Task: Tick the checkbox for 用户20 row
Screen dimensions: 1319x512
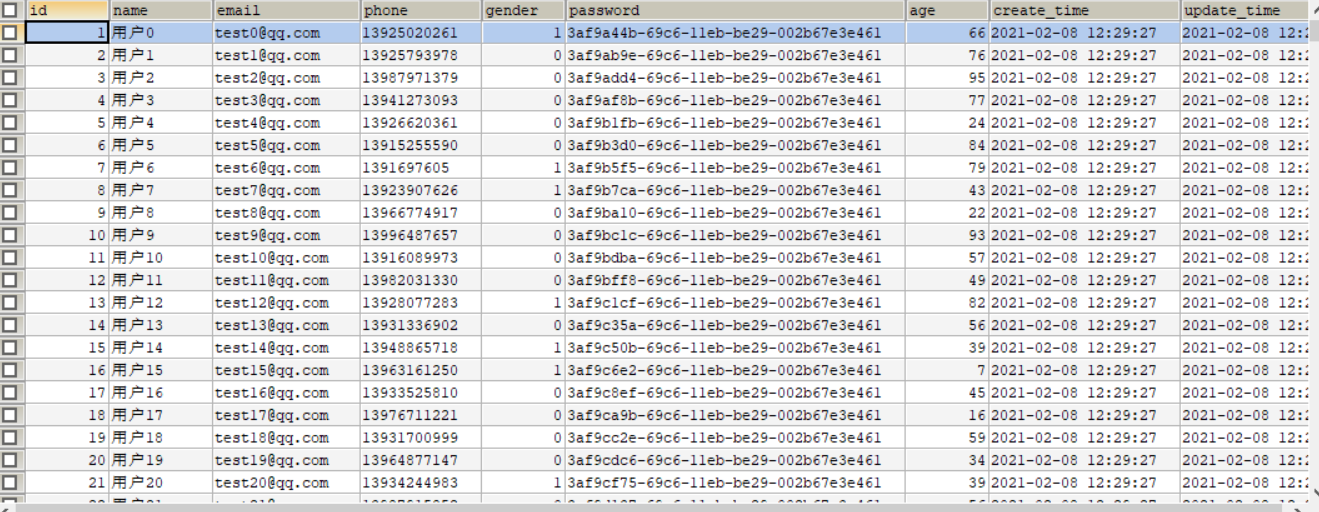Action: point(10,483)
